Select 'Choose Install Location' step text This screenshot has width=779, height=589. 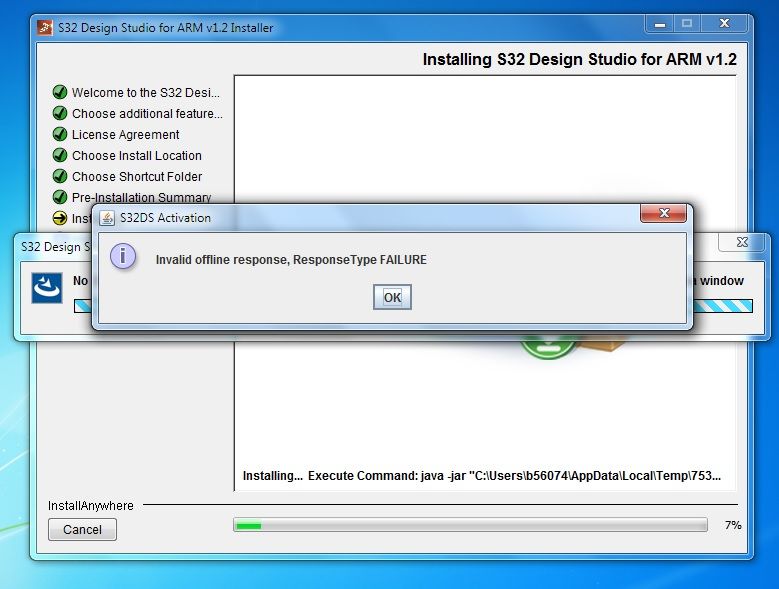137,155
